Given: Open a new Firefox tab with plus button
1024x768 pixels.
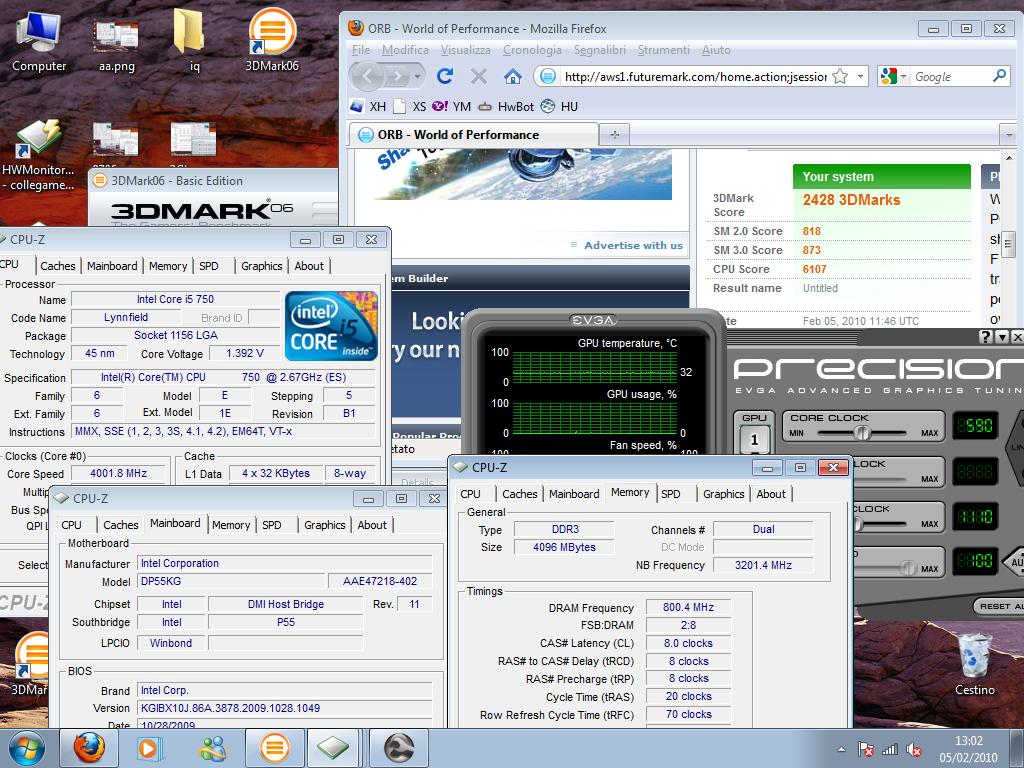Looking at the screenshot, I should [615, 135].
